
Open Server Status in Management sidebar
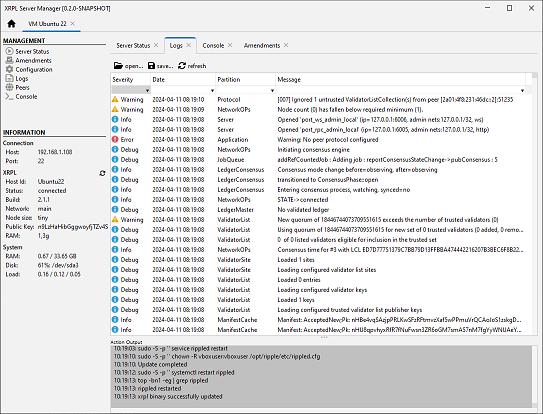click(x=27, y=51)
